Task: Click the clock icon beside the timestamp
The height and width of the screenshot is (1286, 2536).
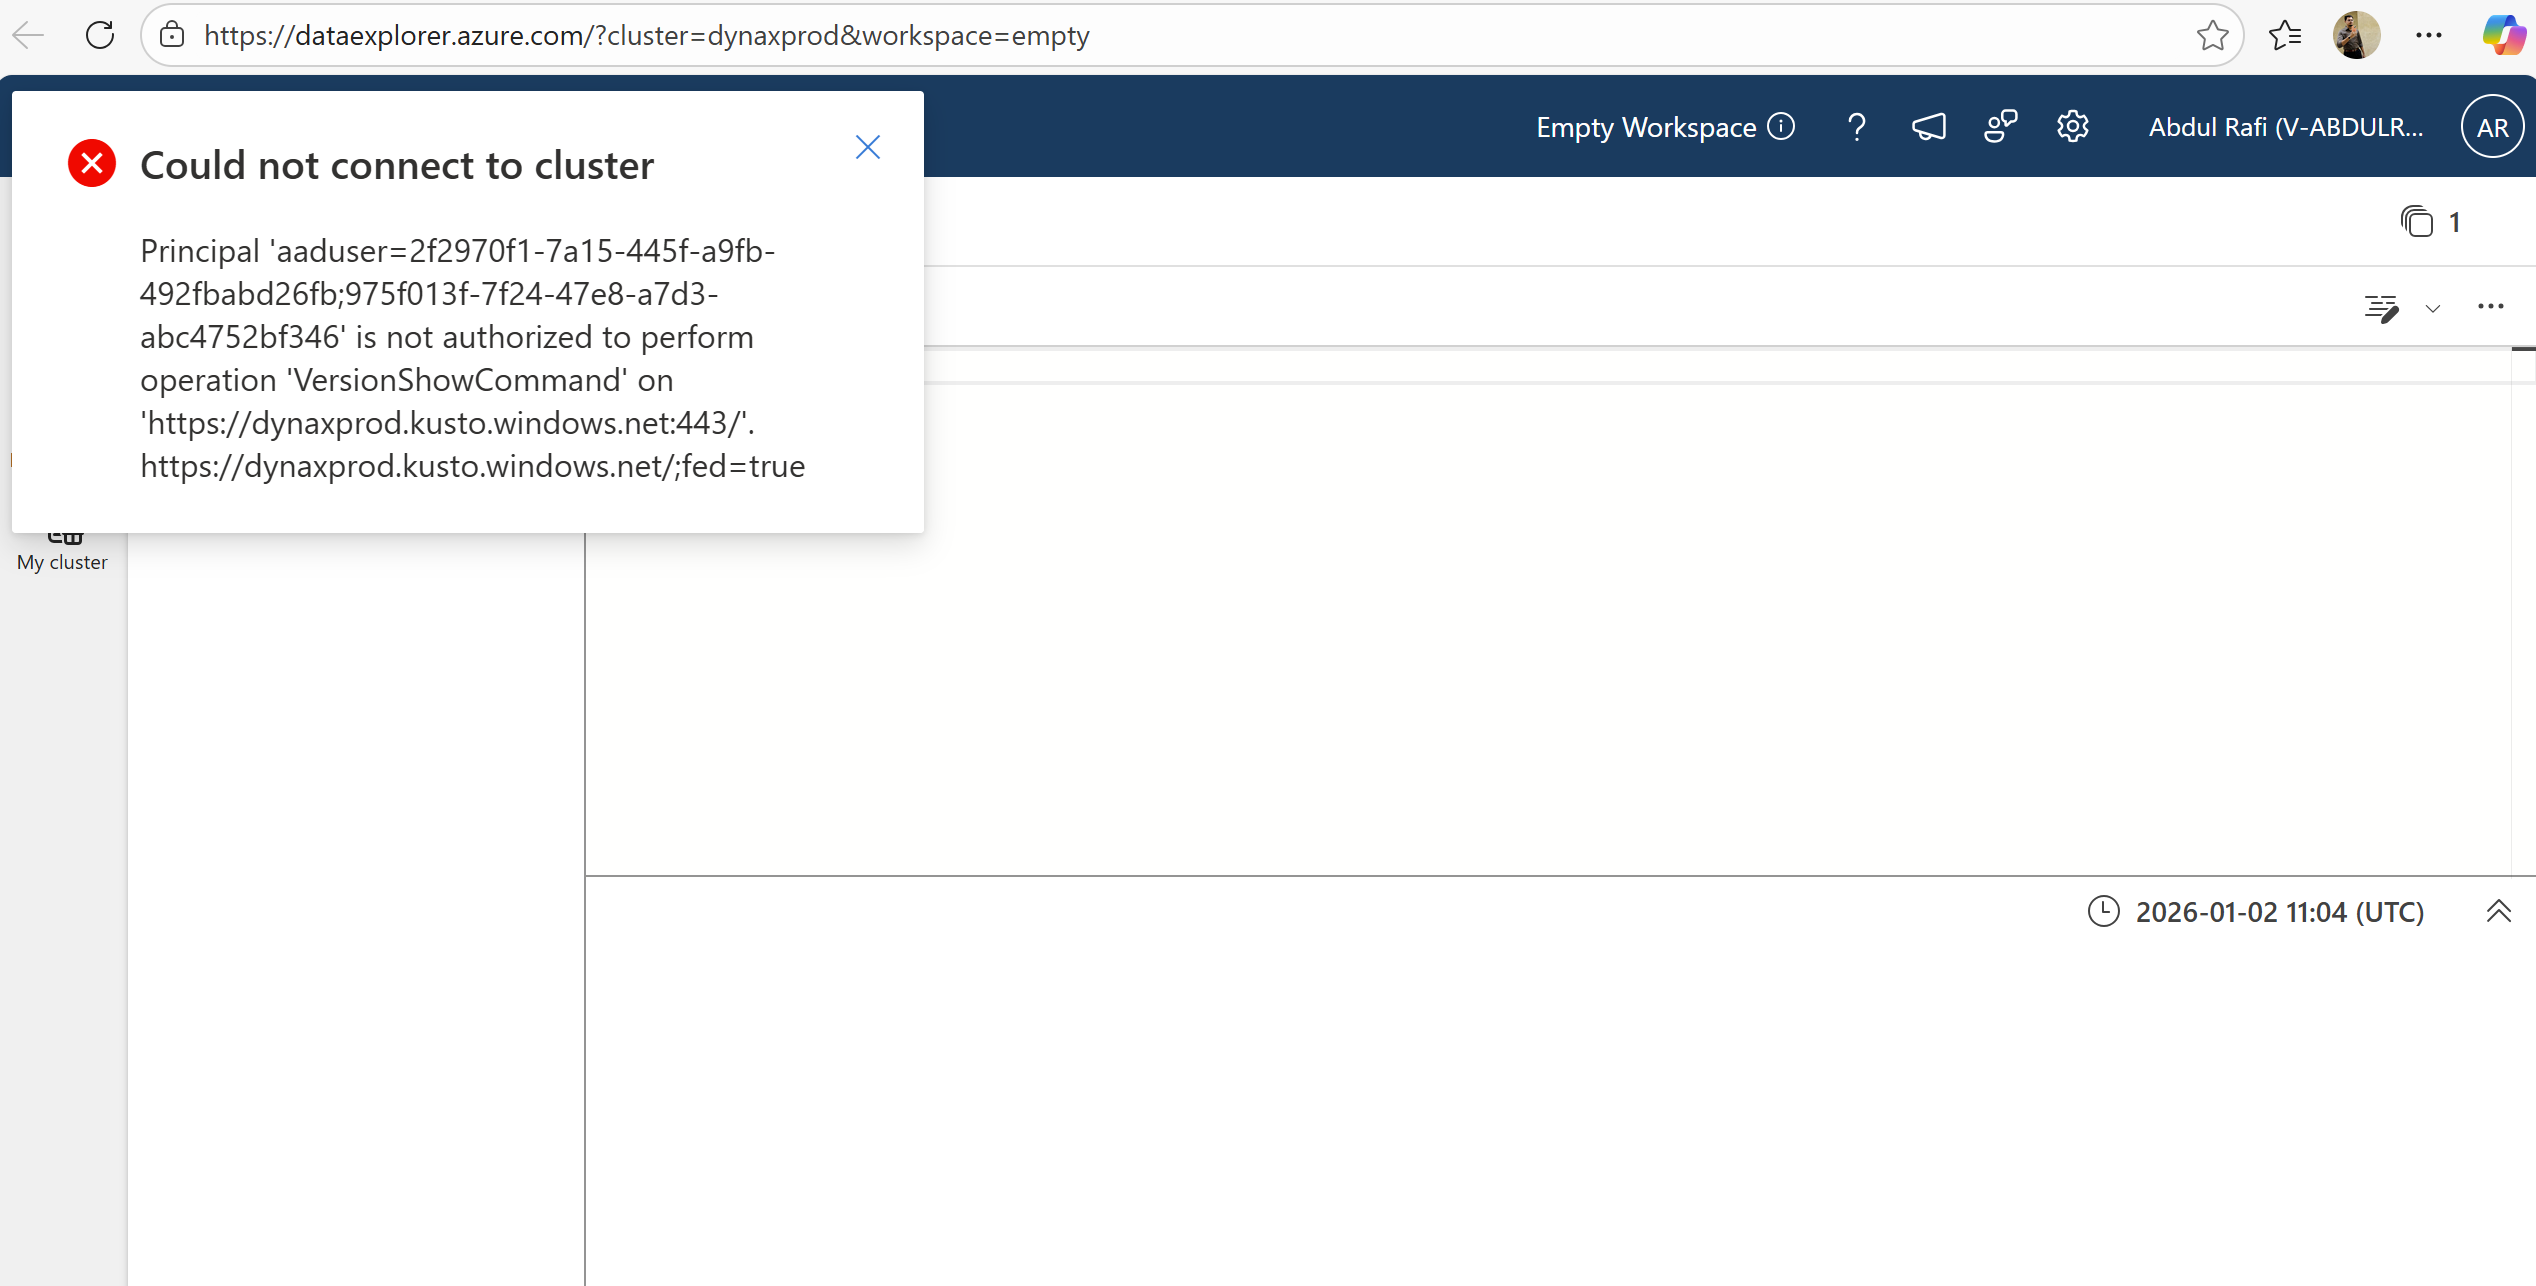Action: 2104,911
